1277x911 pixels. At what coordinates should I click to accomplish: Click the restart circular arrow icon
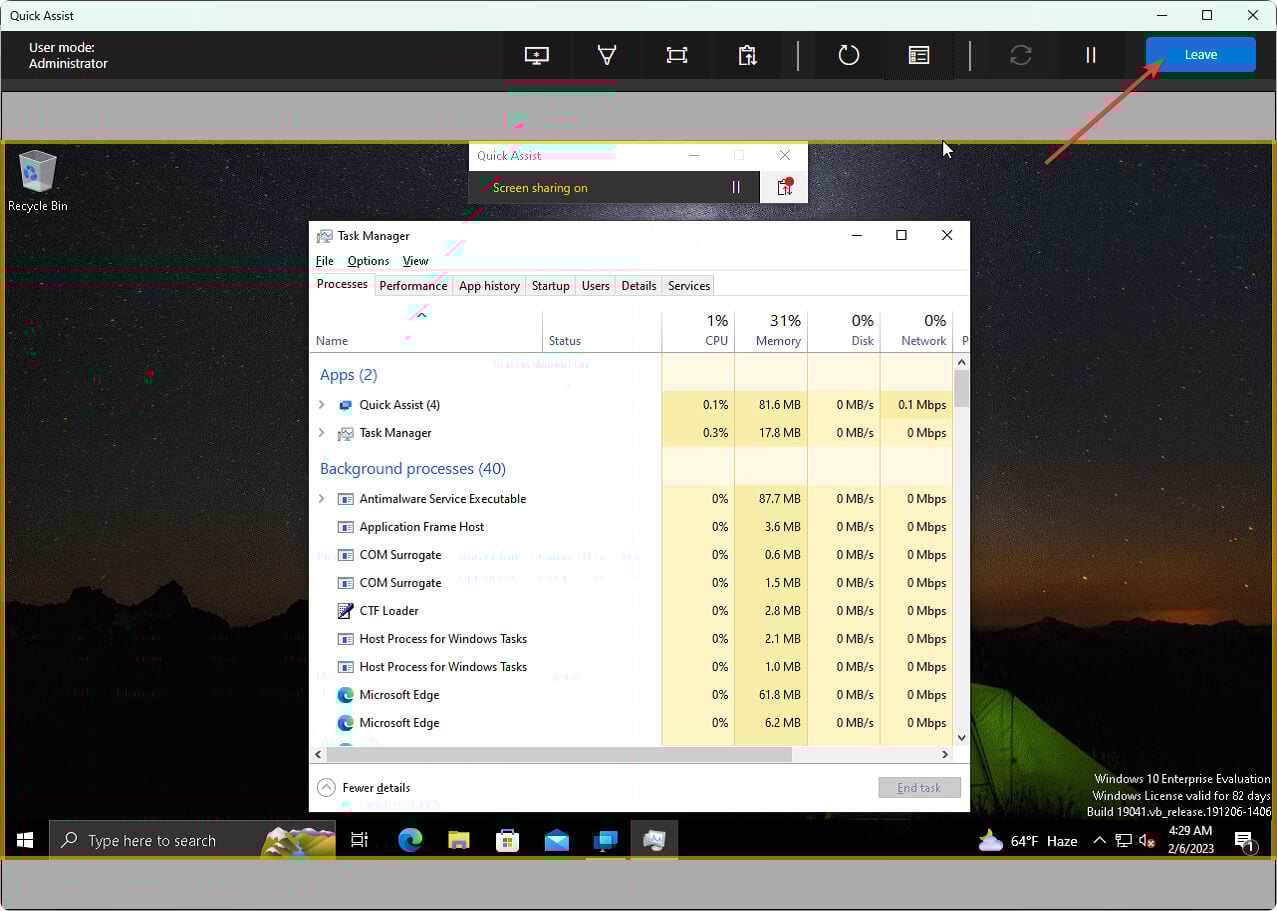tap(849, 55)
